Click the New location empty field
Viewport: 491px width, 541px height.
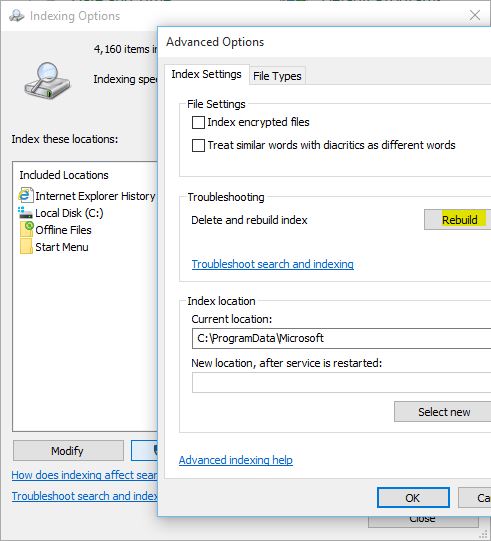tap(341, 382)
